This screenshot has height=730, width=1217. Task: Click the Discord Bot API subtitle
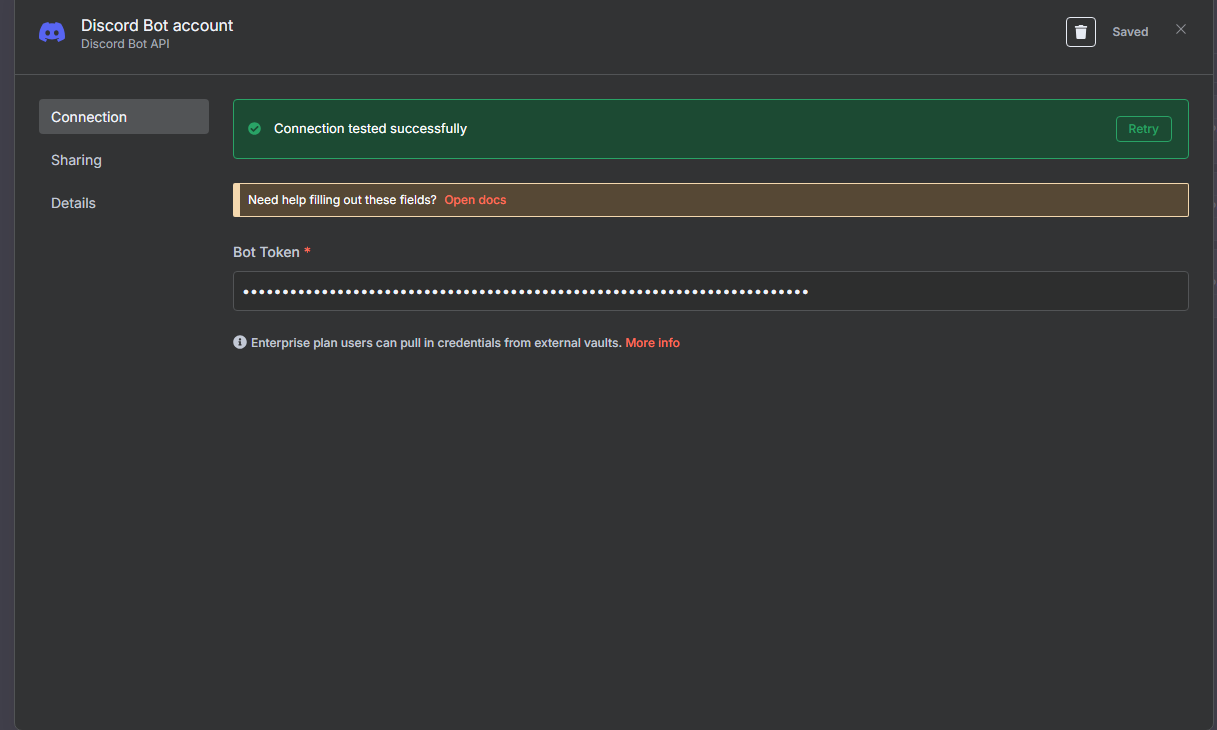(x=125, y=44)
